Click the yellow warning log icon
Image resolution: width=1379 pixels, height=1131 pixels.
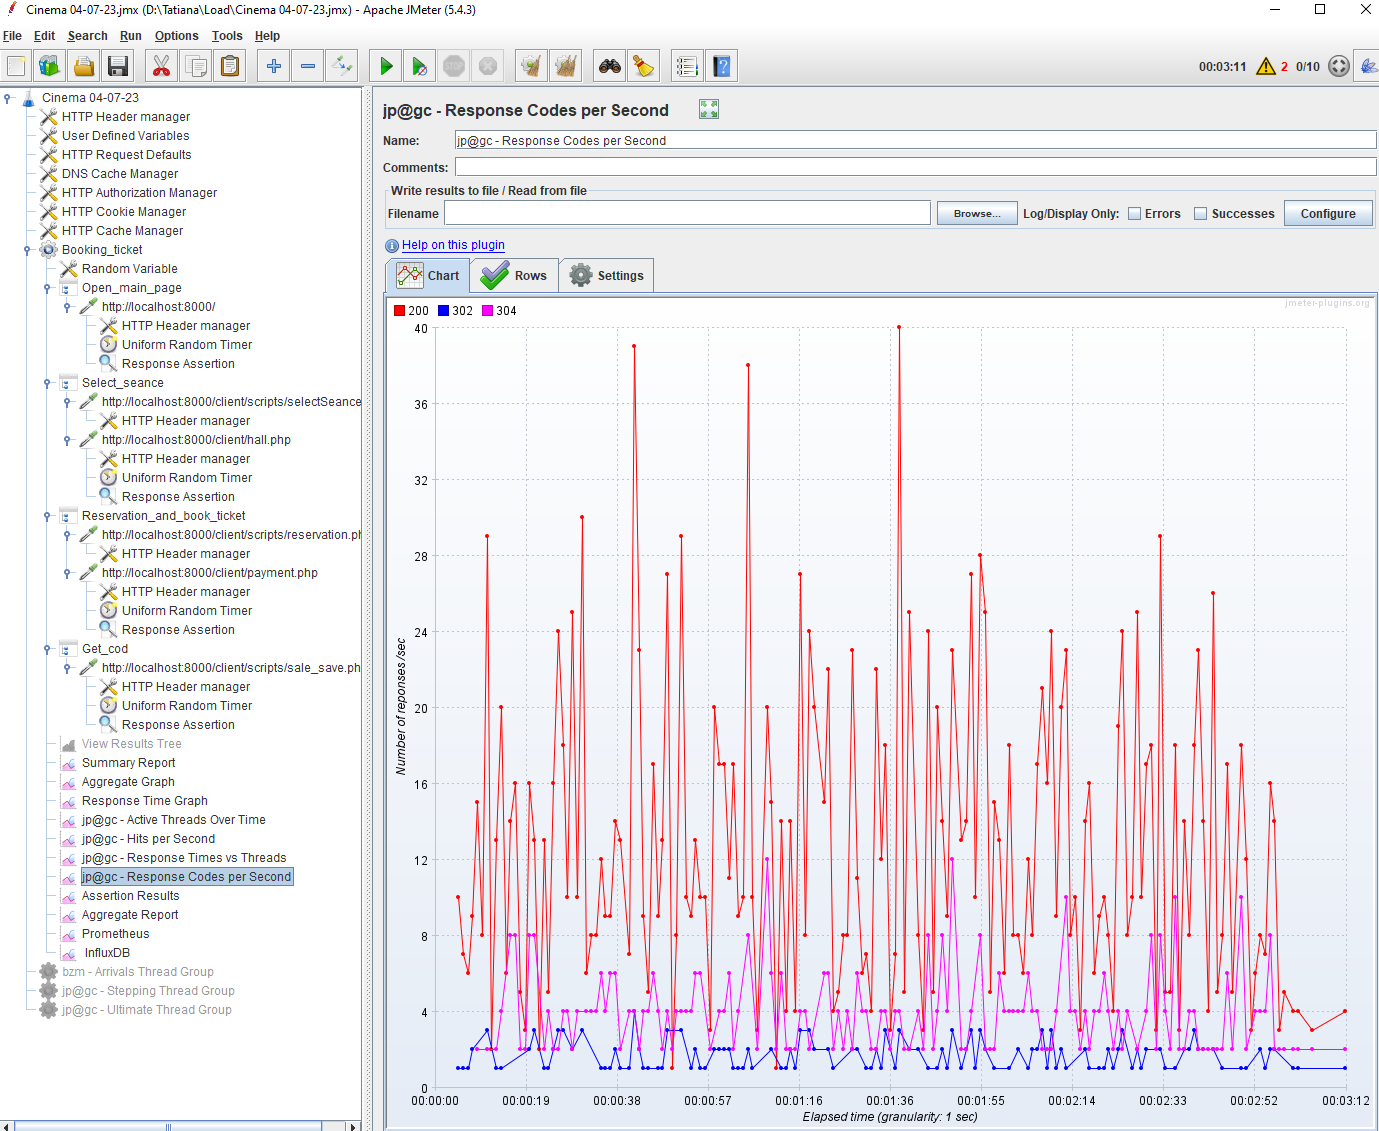click(1266, 67)
